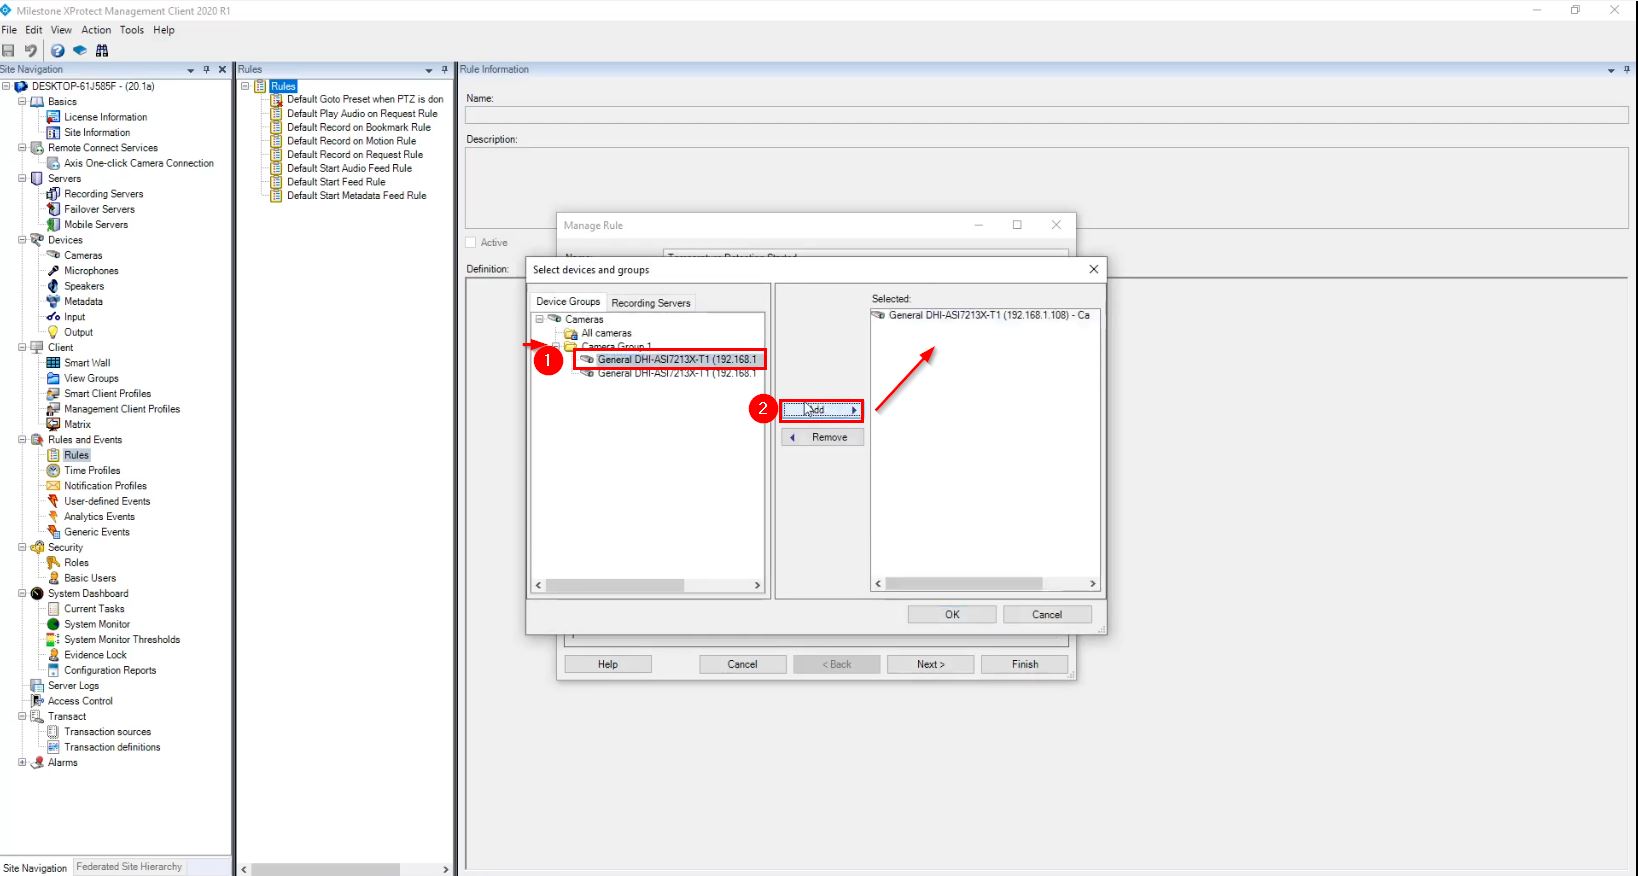Open the File menu
The height and width of the screenshot is (876, 1638).
9,30
